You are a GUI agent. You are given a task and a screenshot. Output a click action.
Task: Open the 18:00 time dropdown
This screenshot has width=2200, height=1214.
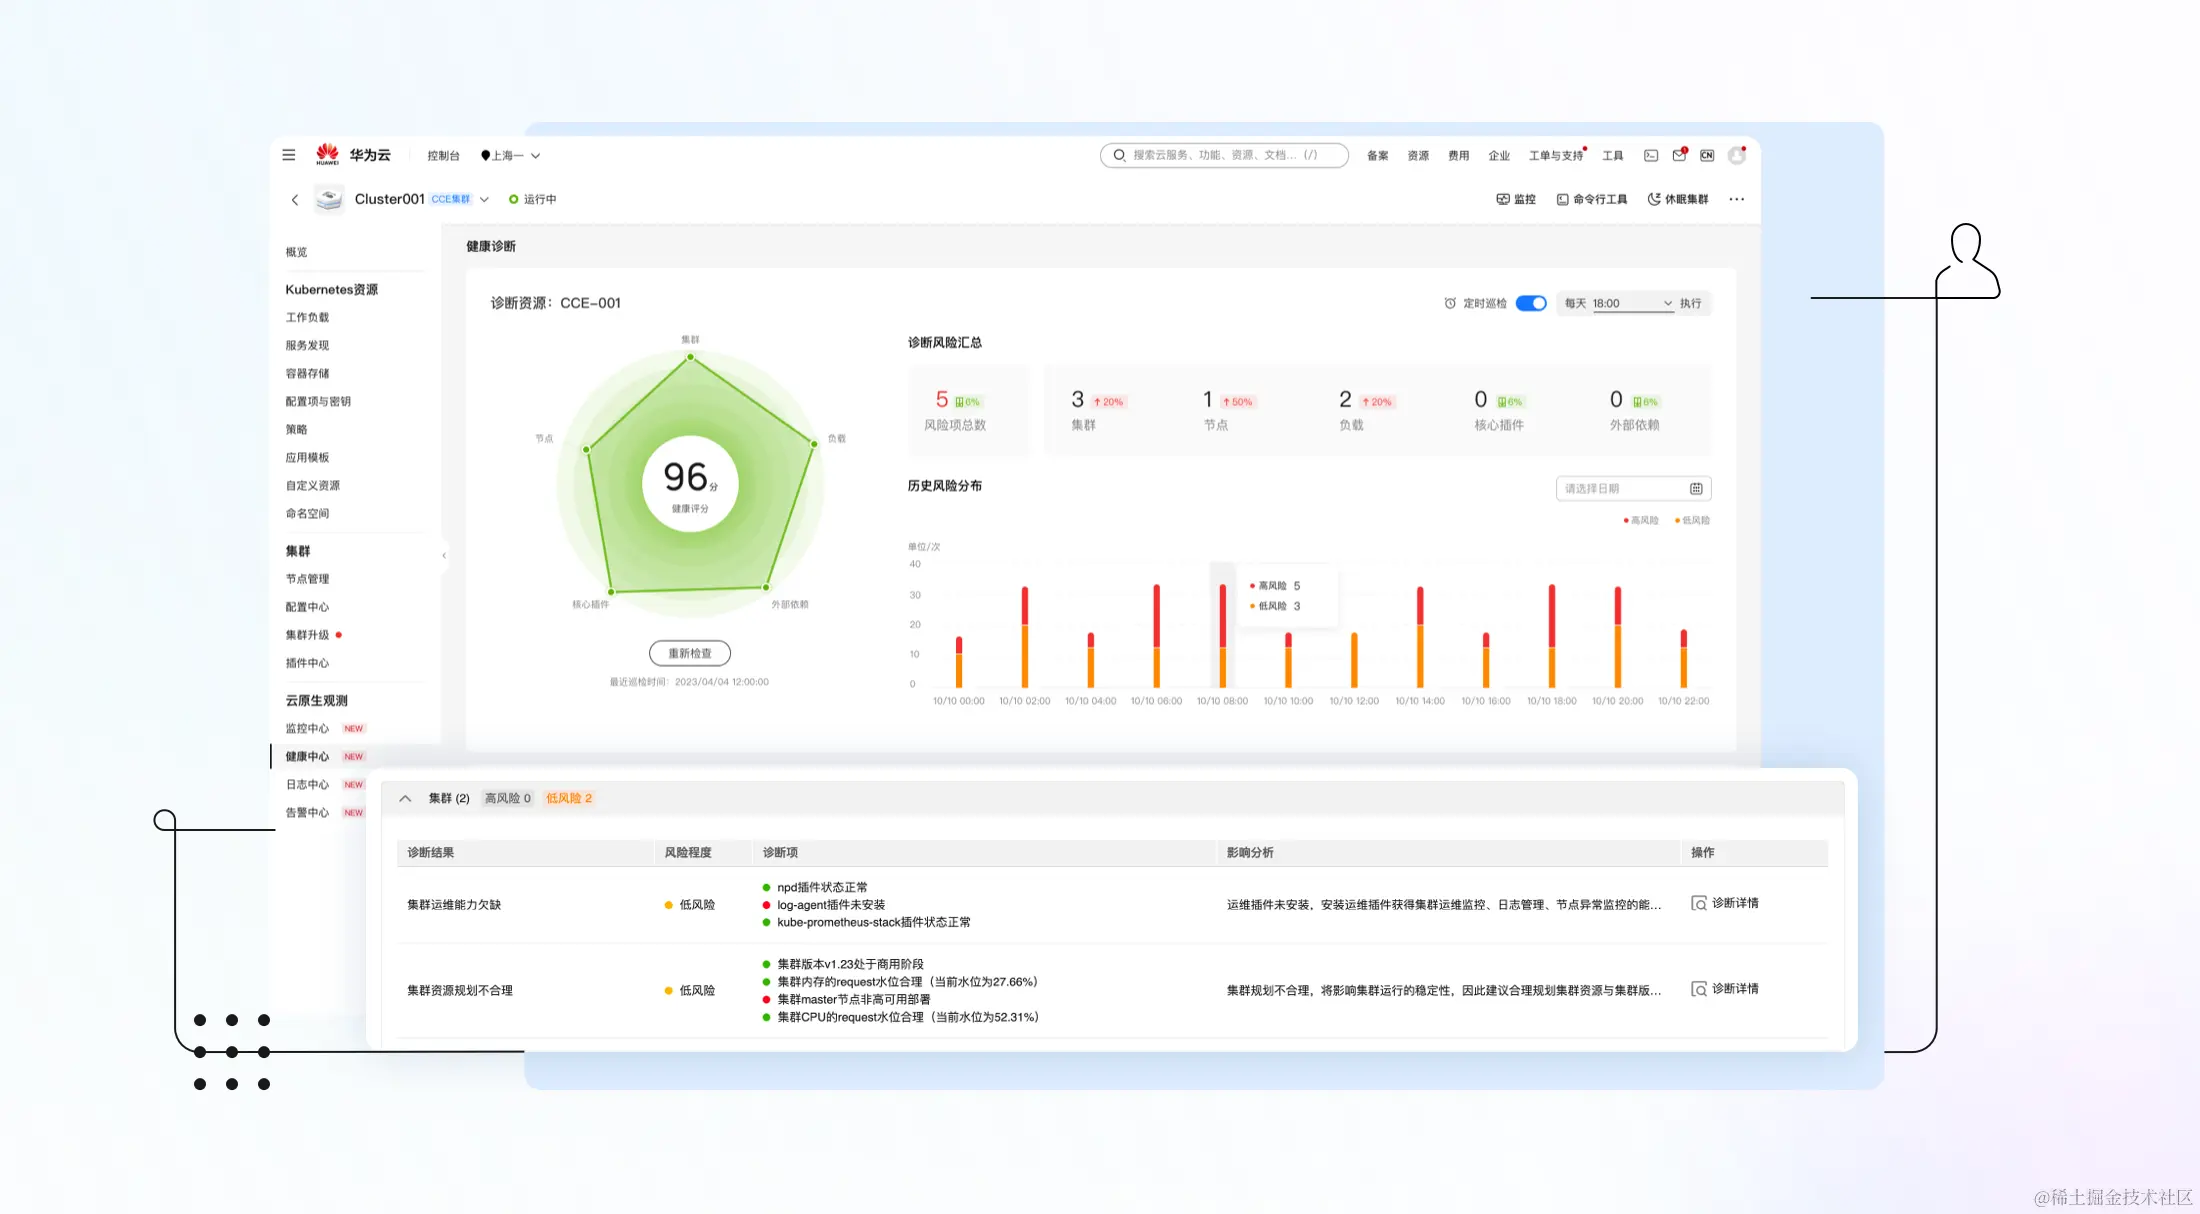tap(1632, 303)
